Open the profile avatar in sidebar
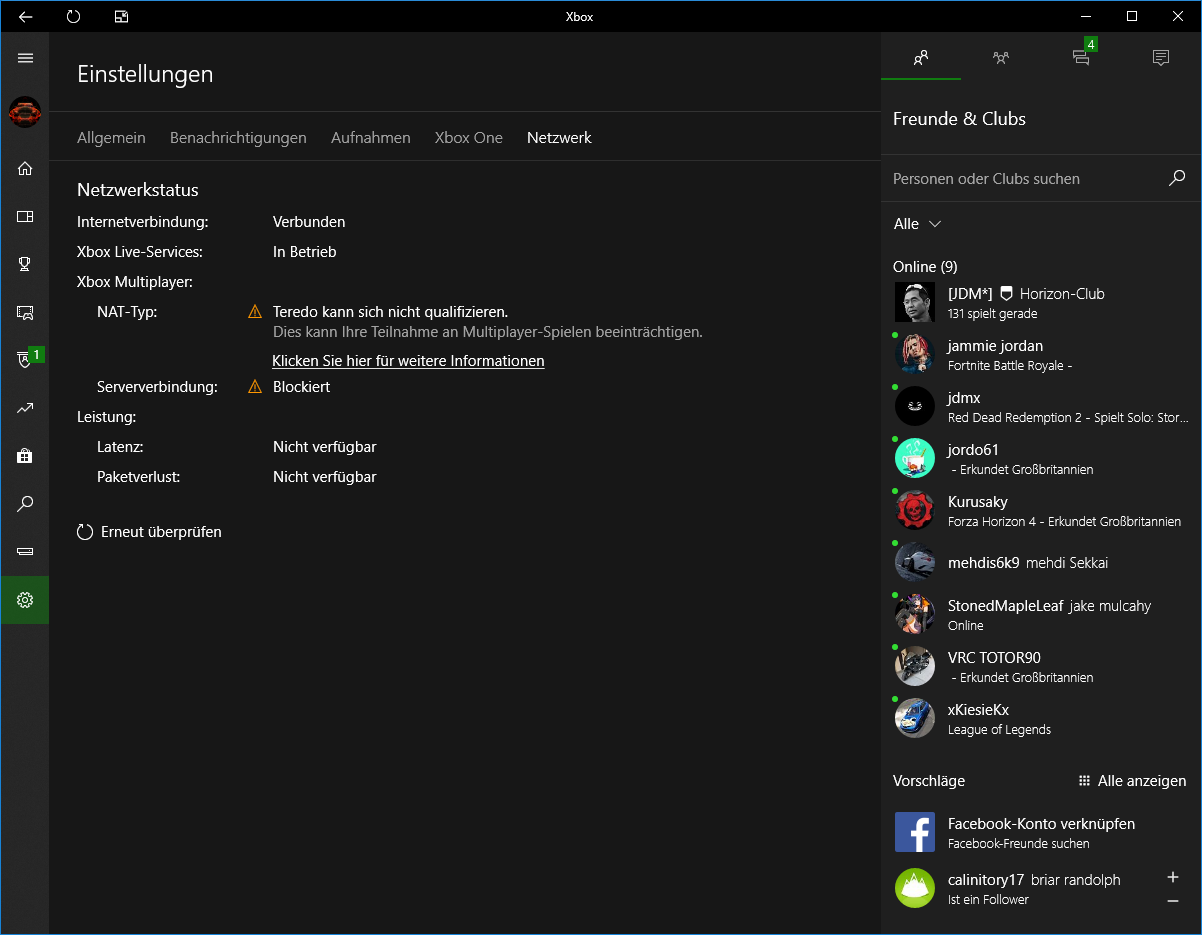The width and height of the screenshot is (1202, 935). [x=25, y=113]
